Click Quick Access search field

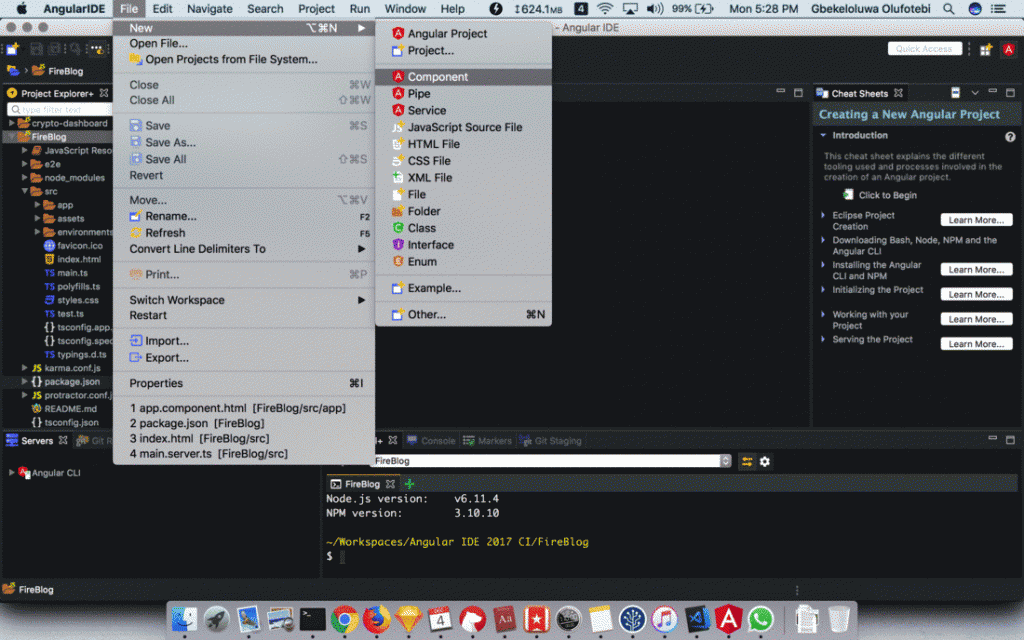pyautogui.click(x=924, y=49)
